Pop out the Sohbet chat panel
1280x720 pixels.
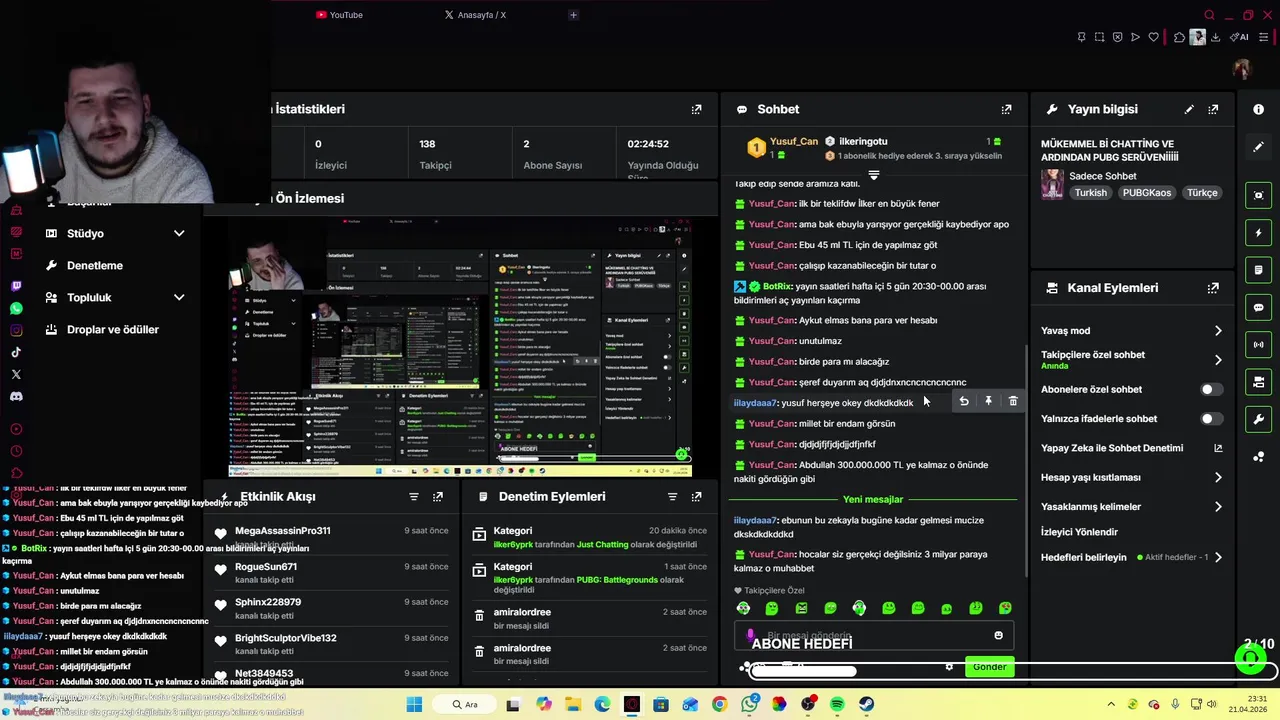[1006, 109]
